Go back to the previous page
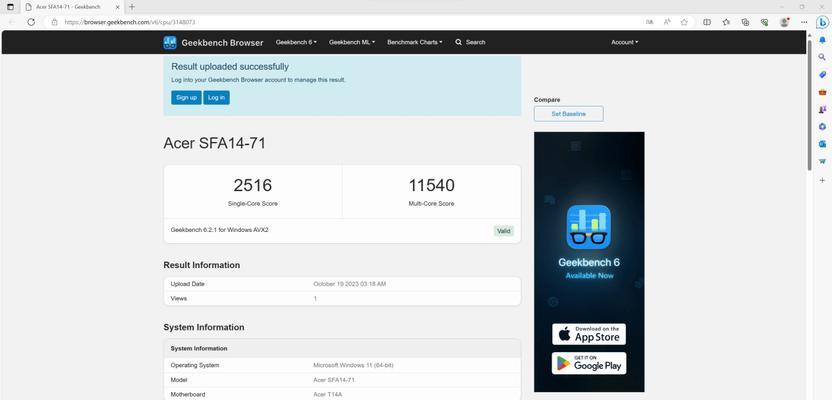 [12, 22]
